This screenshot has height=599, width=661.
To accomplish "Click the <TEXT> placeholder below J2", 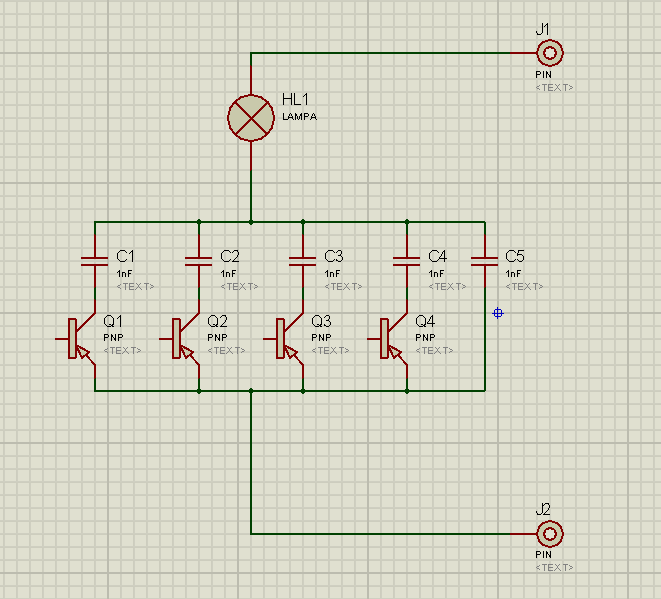I will [x=554, y=567].
